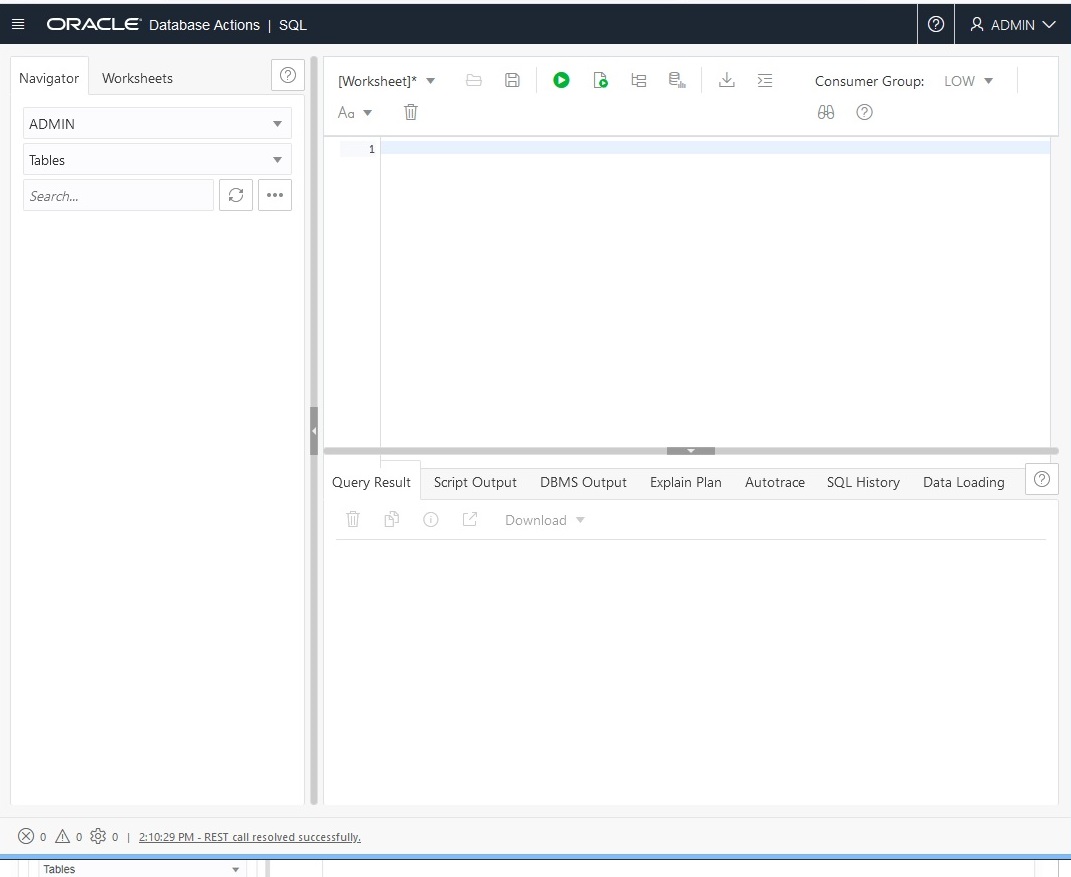1071x877 pixels.
Task: Click the Download Editor Content icon
Action: (x=727, y=81)
